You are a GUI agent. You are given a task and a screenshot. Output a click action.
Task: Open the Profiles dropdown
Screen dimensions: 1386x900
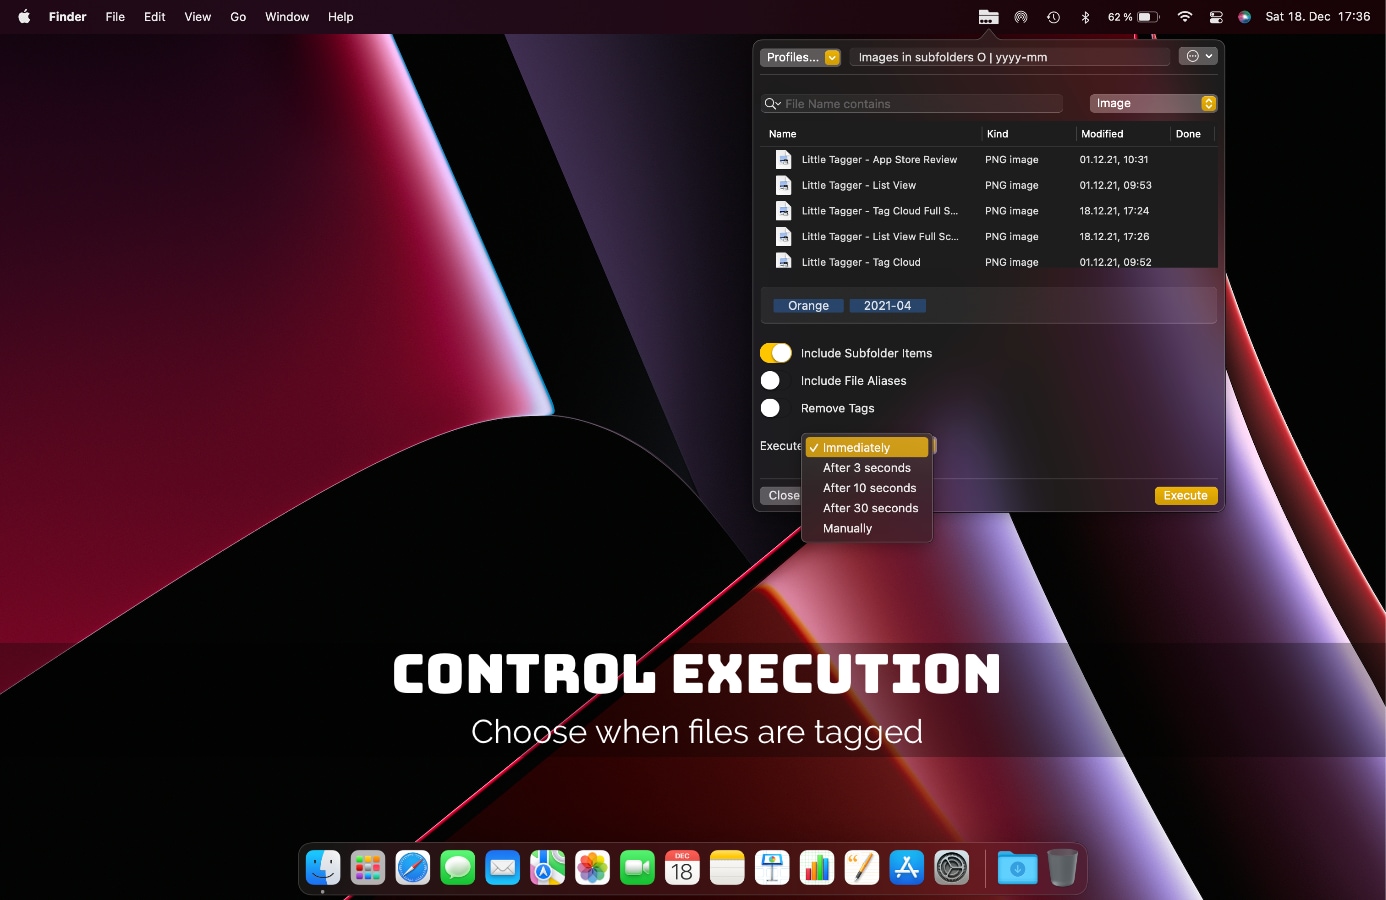tap(800, 57)
